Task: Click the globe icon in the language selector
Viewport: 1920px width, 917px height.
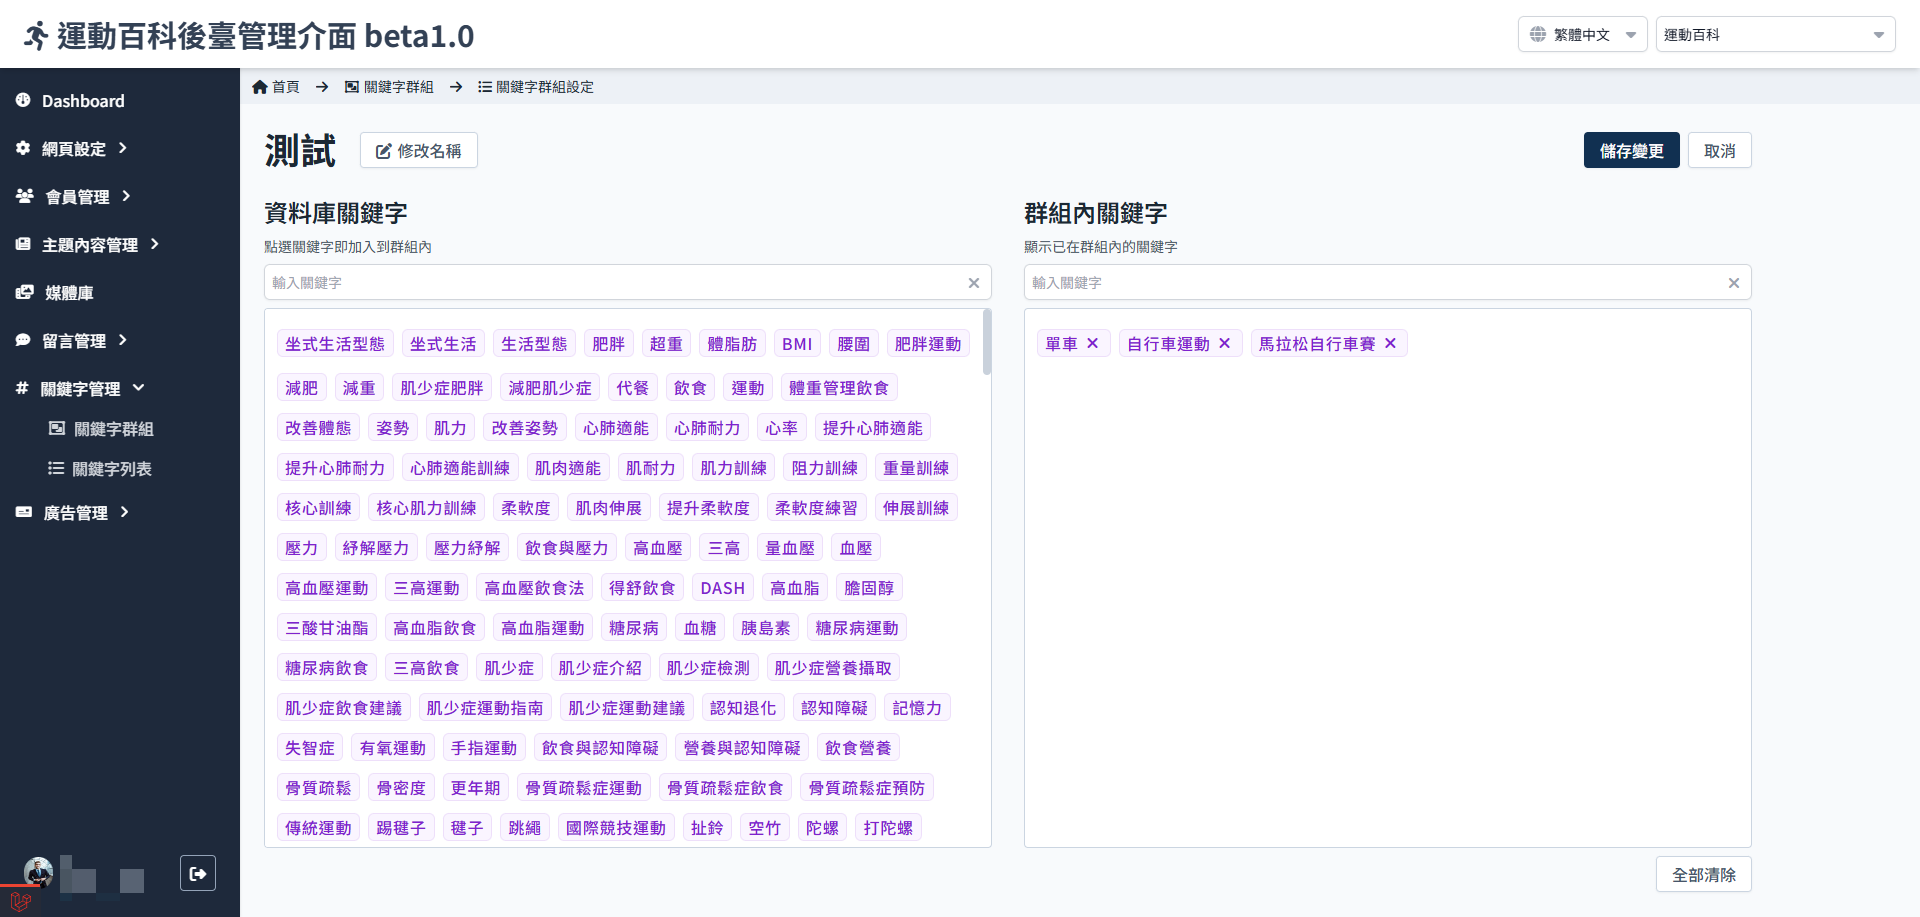Action: point(1538,34)
